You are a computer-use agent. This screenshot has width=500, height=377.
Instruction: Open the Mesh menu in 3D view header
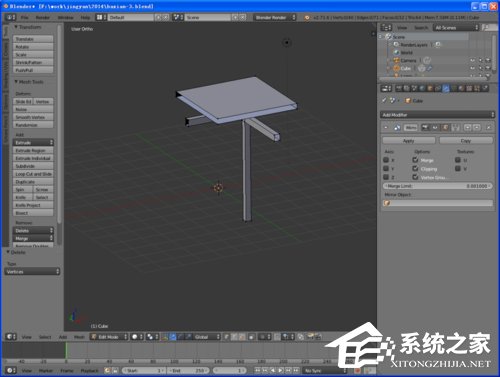pyautogui.click(x=79, y=337)
